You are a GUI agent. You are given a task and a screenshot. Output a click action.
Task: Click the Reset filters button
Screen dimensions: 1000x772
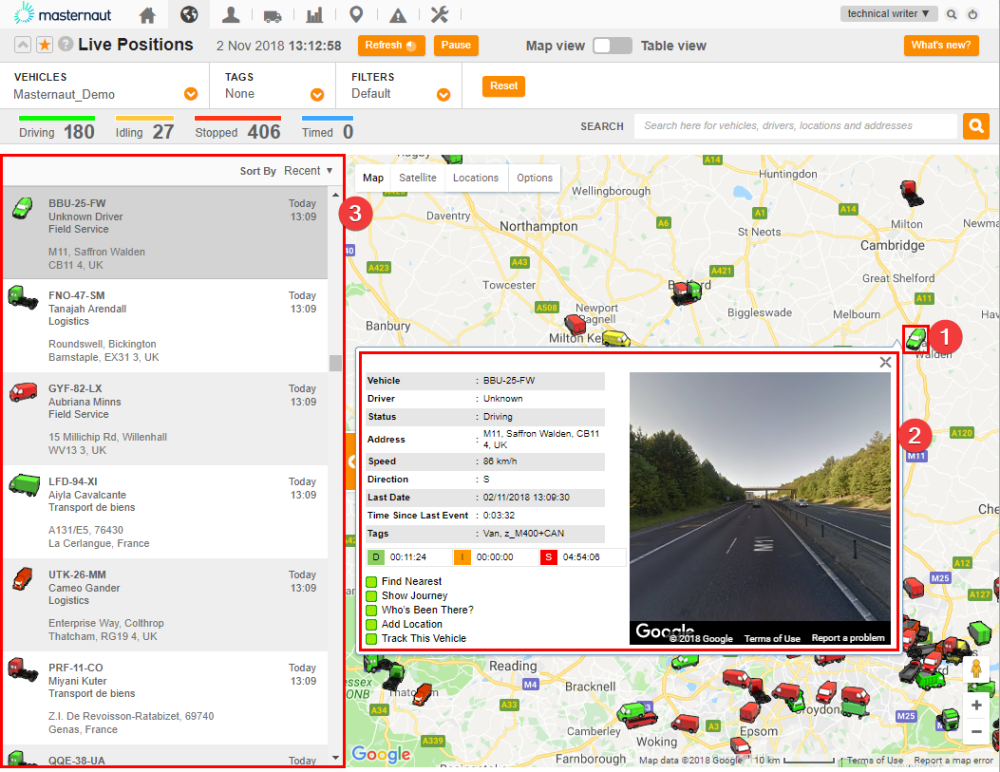pos(504,86)
